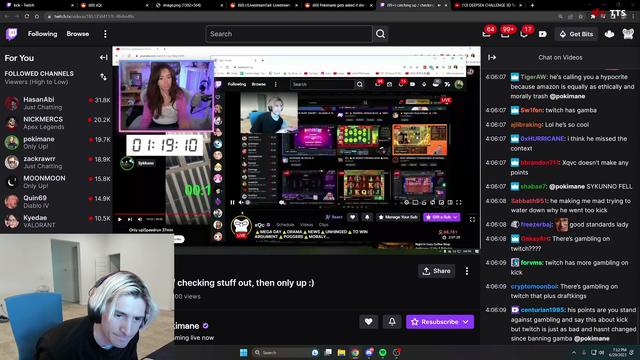Switch to the image.png browser tab

coord(190,5)
